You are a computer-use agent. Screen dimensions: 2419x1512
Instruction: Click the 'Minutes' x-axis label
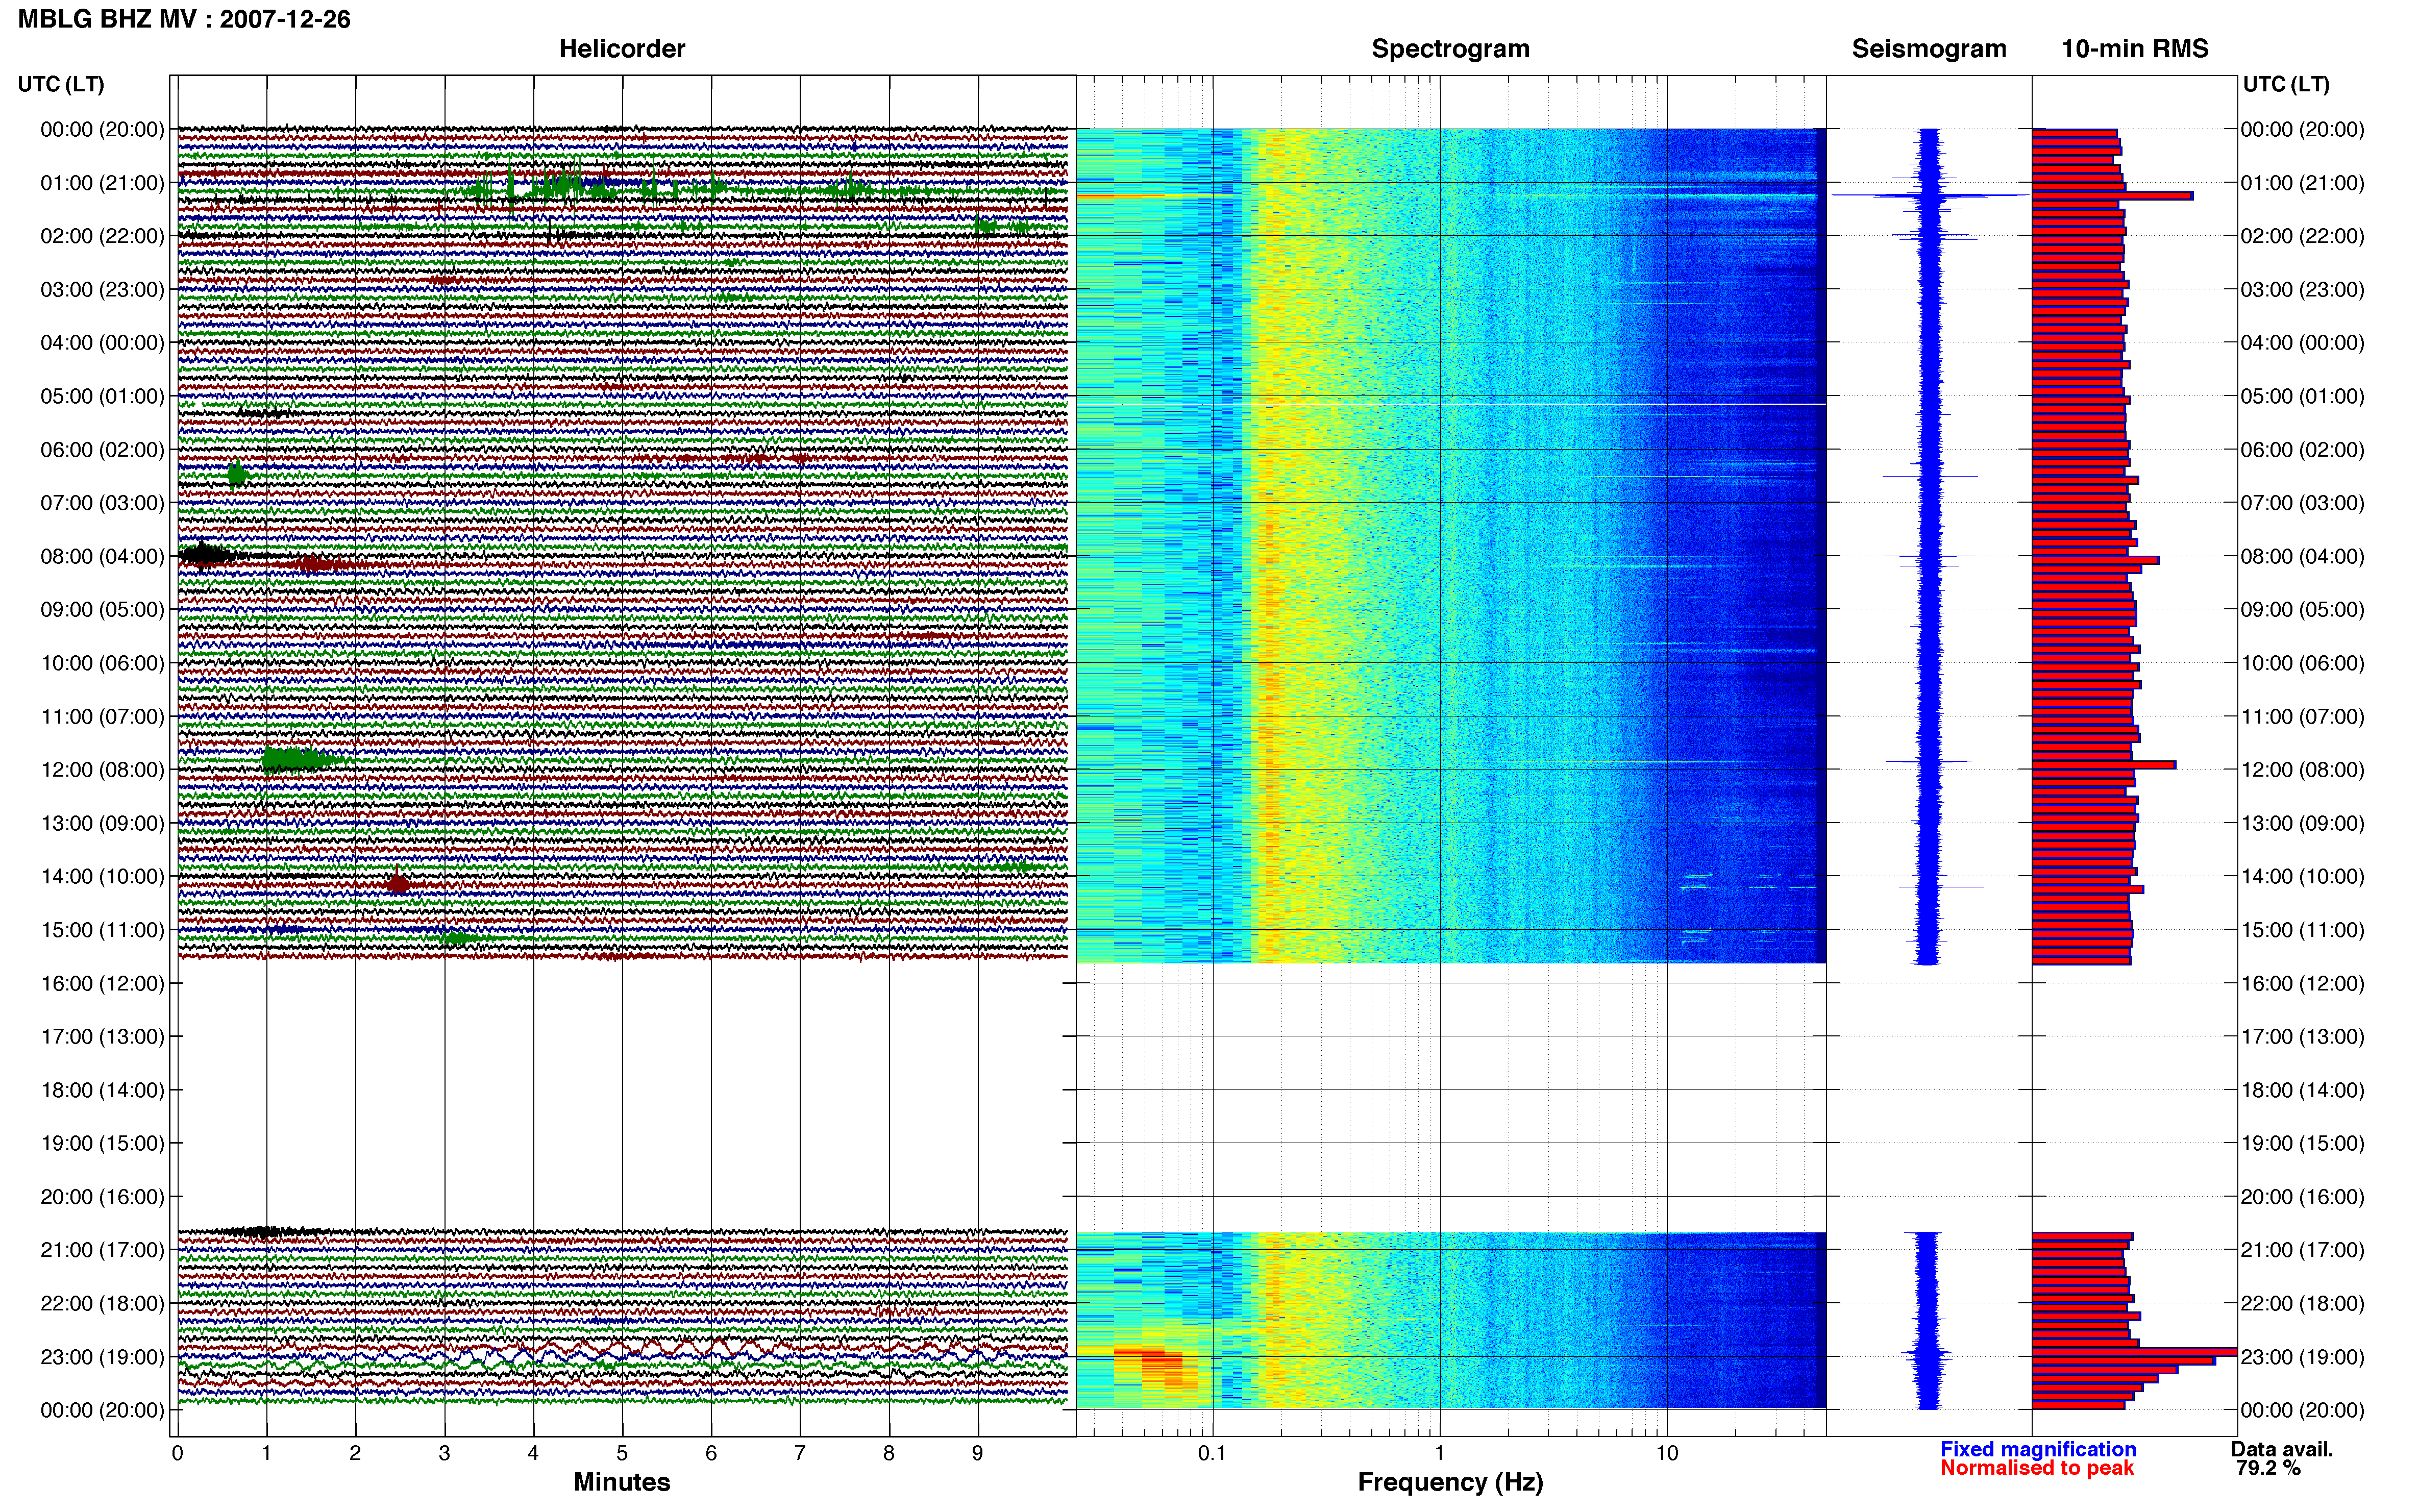pyautogui.click(x=621, y=1482)
